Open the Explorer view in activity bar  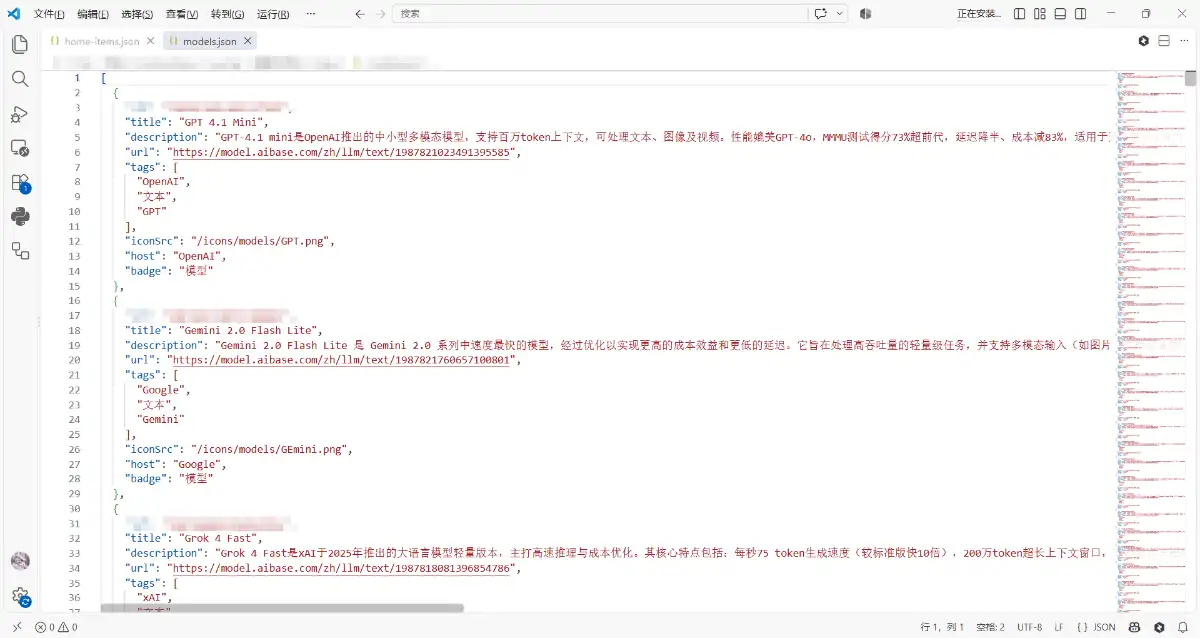click(x=19, y=44)
